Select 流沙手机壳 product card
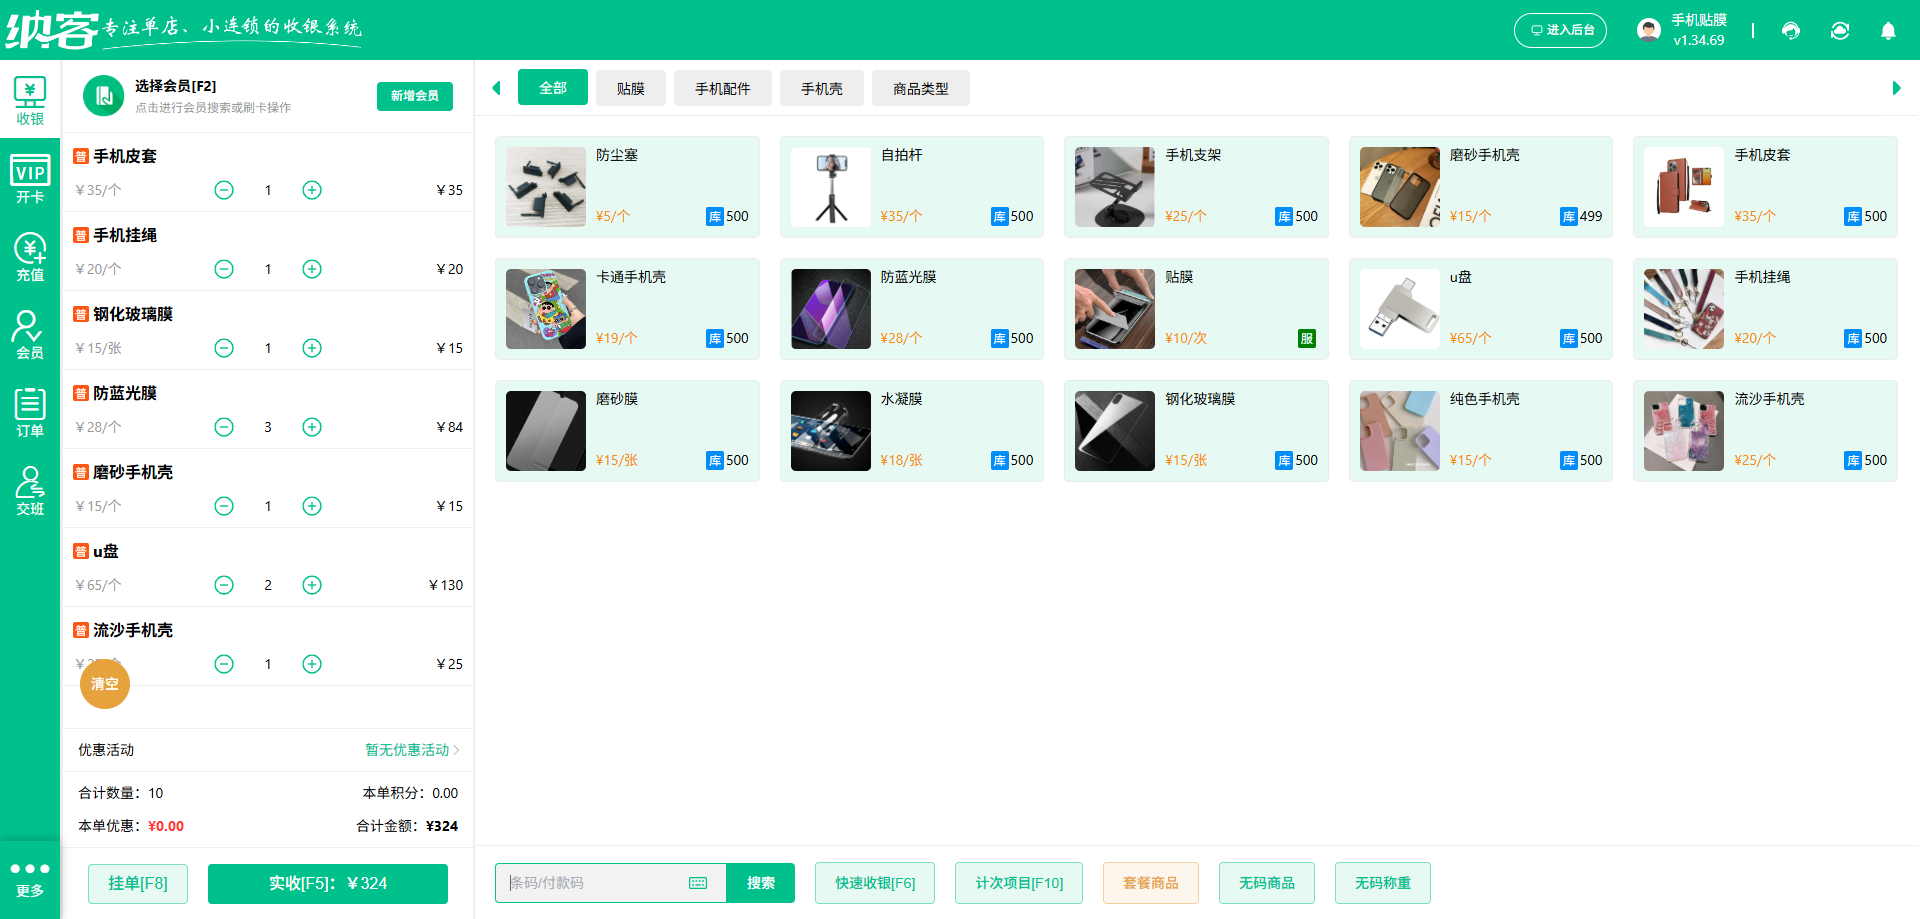 [1765, 431]
